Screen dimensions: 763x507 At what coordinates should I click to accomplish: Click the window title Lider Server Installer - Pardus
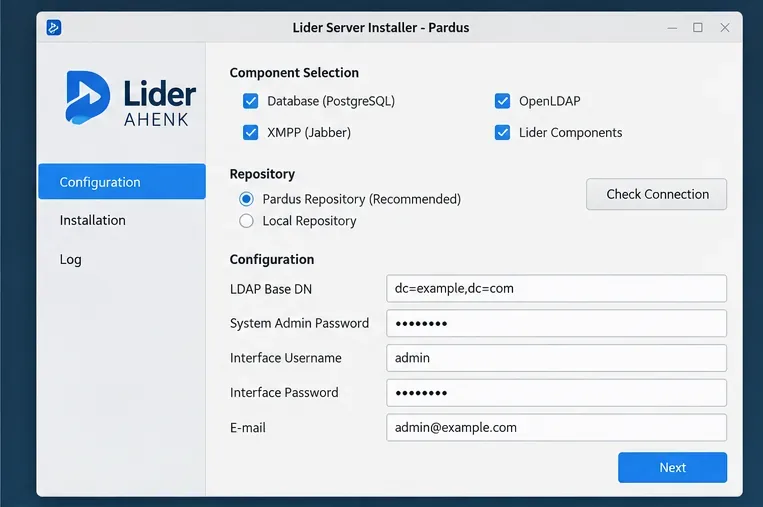381,28
